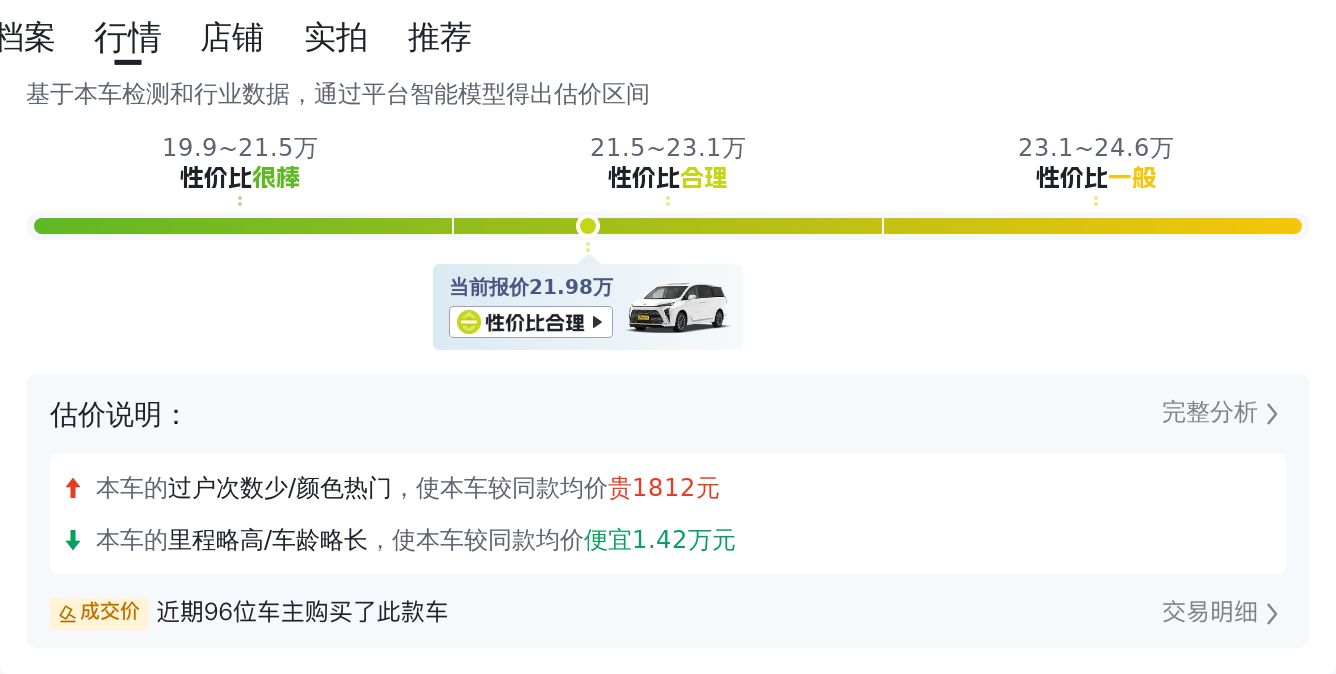Screen dimensions: 1336x674
Task: Click the yellow 性价比一般 segment of the bar
Action: (x=1093, y=226)
